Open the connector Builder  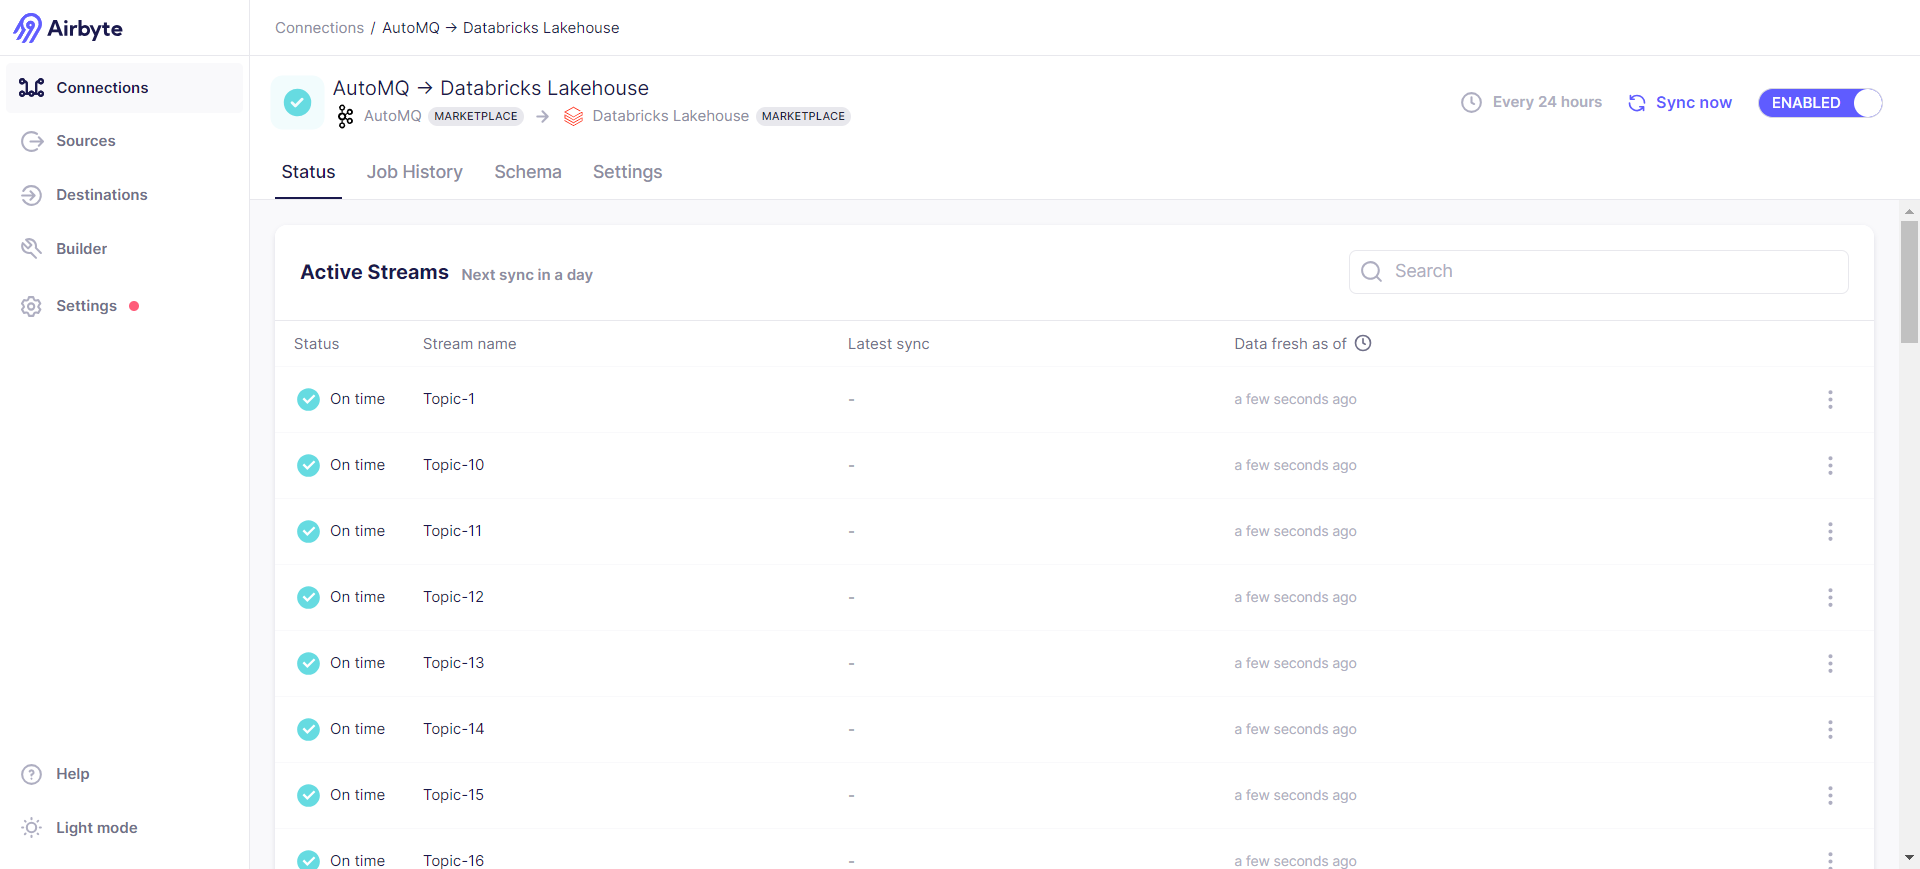pyautogui.click(x=81, y=249)
